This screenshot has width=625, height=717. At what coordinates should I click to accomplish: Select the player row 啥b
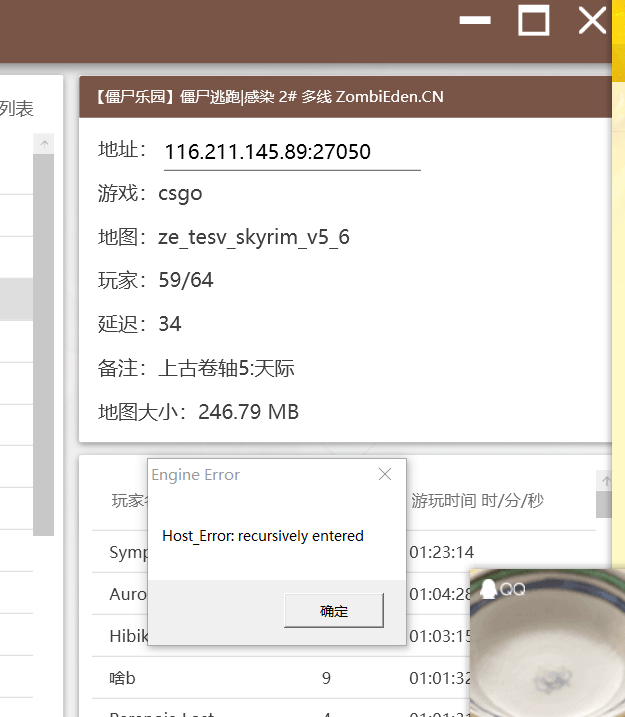(x=281, y=678)
